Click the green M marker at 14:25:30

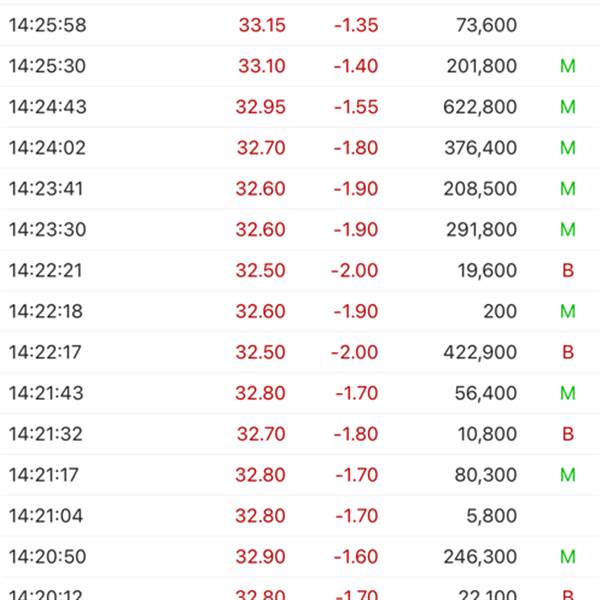pos(567,66)
